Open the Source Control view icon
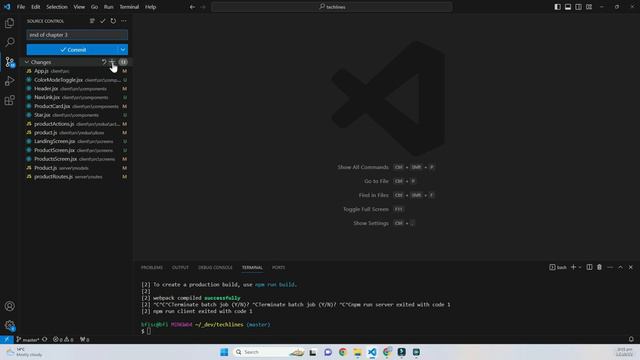The image size is (640, 360). 9,62
